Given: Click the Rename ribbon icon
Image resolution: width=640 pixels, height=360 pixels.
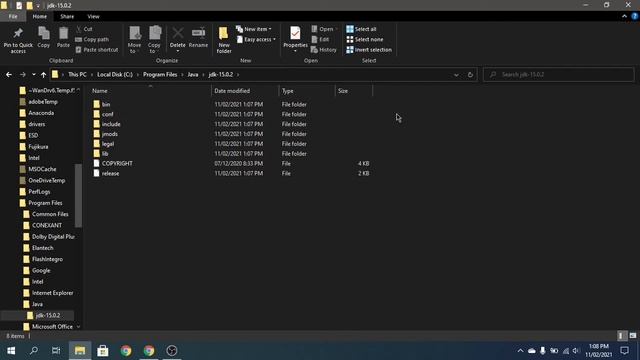Looking at the screenshot, I should 198,38.
